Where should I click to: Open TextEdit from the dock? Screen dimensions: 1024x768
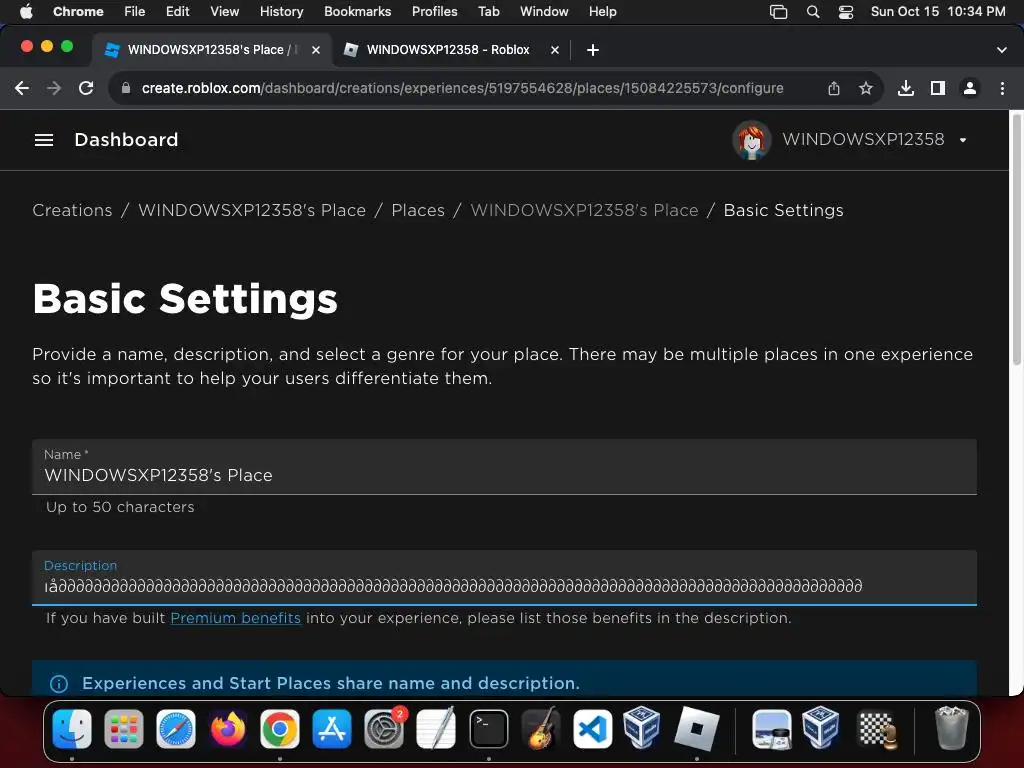[436, 729]
